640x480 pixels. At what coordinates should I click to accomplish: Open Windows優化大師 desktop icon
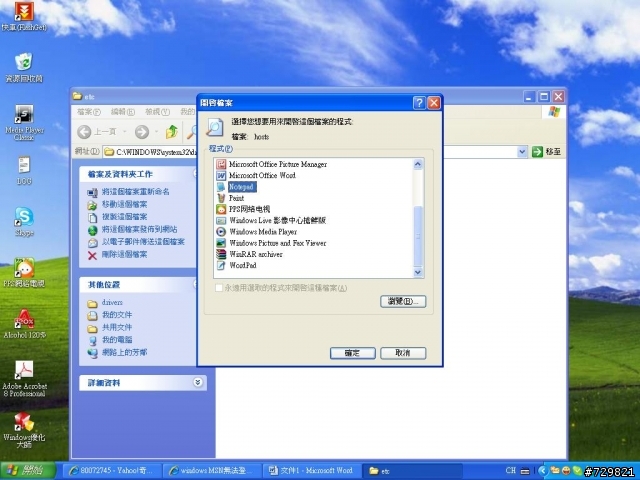click(24, 430)
